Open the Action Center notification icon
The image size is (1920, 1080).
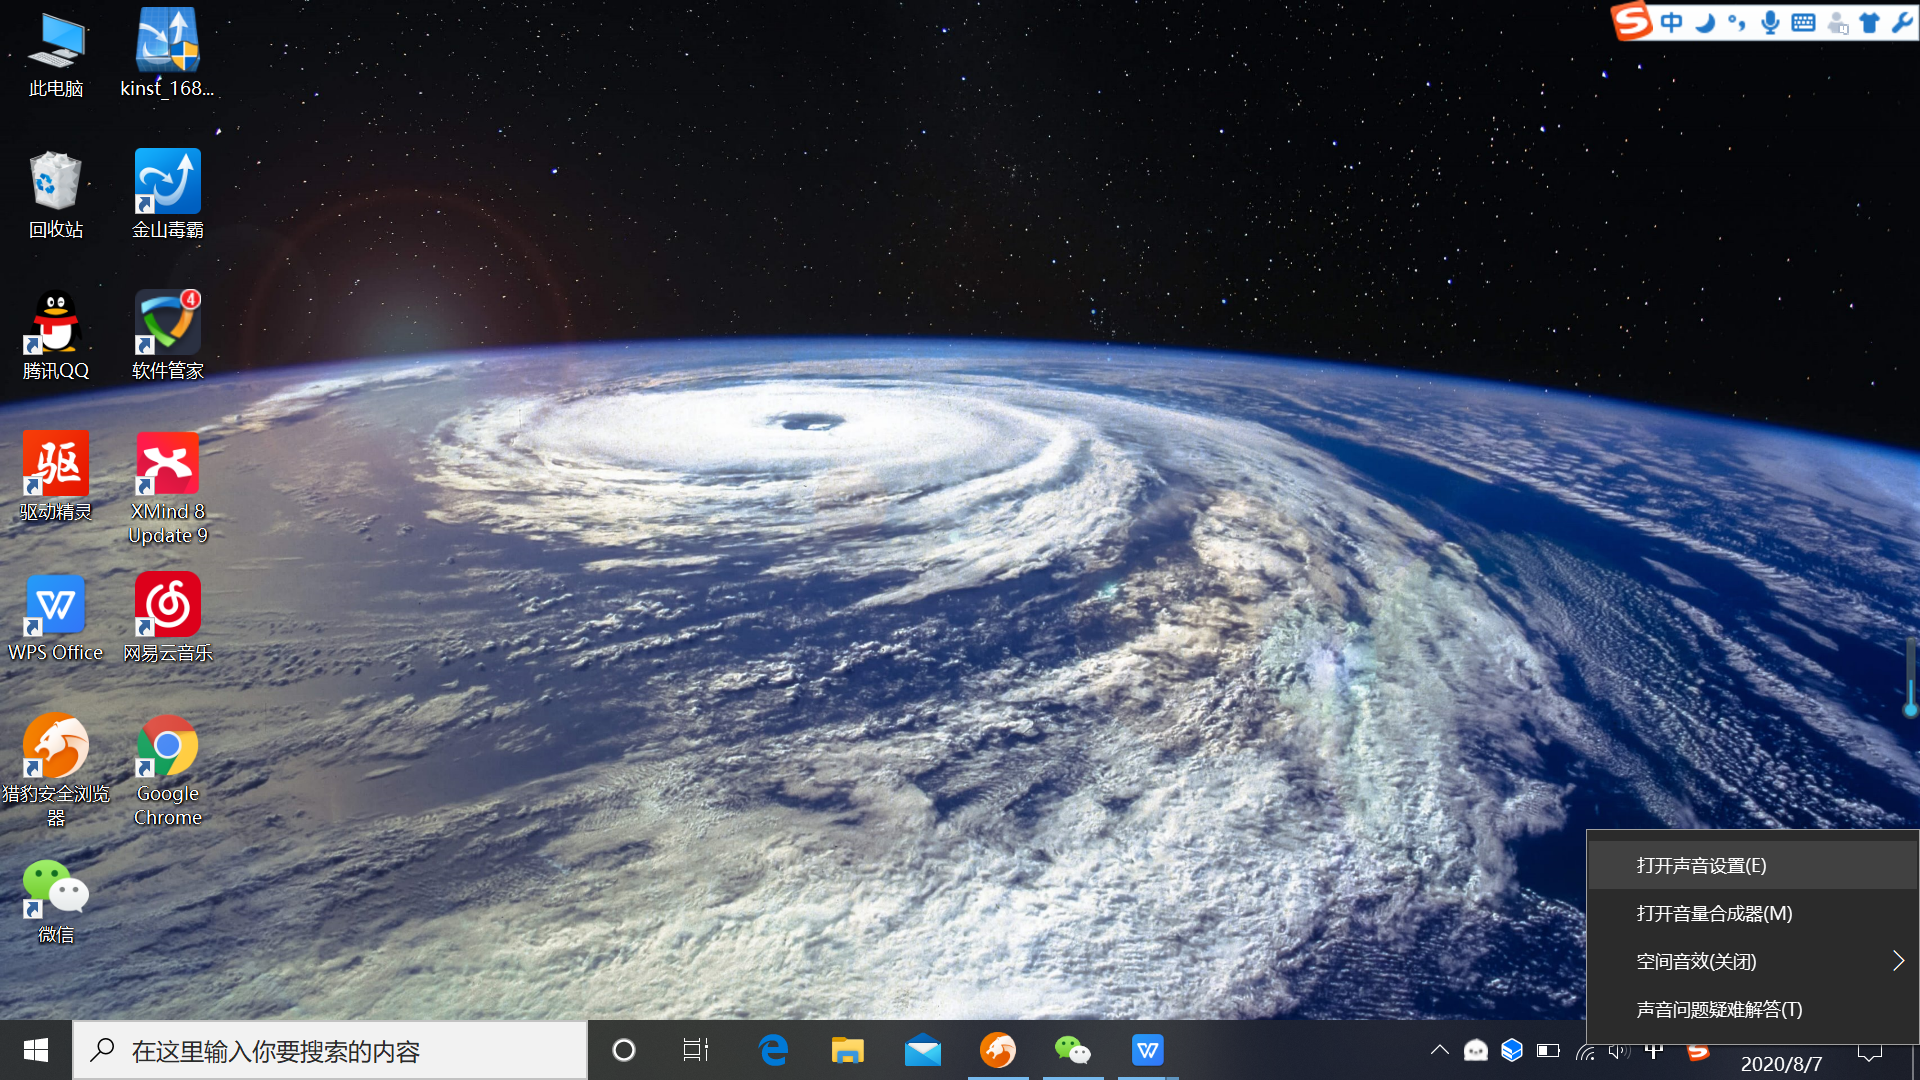coord(1869,1052)
